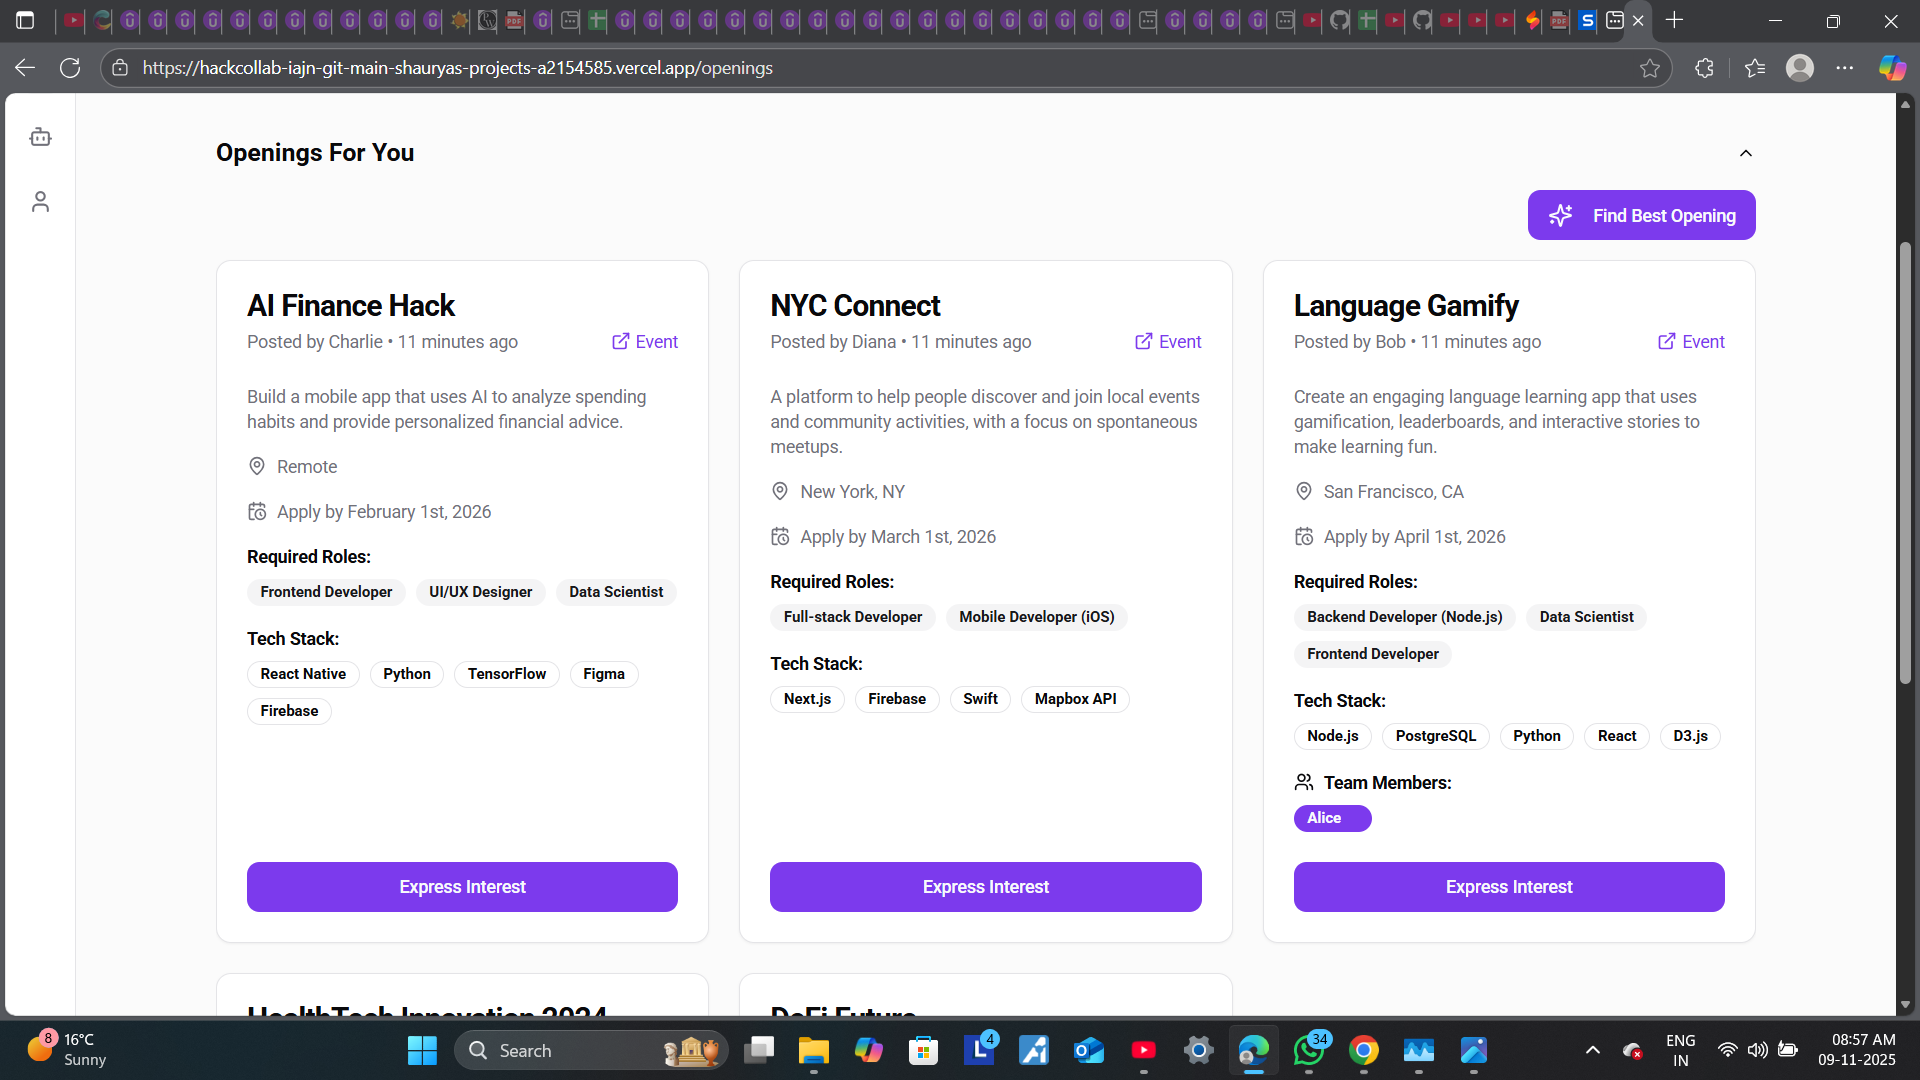The height and width of the screenshot is (1080, 1920).
Task: Open Copilot from the browser toolbar
Action: click(1891, 67)
